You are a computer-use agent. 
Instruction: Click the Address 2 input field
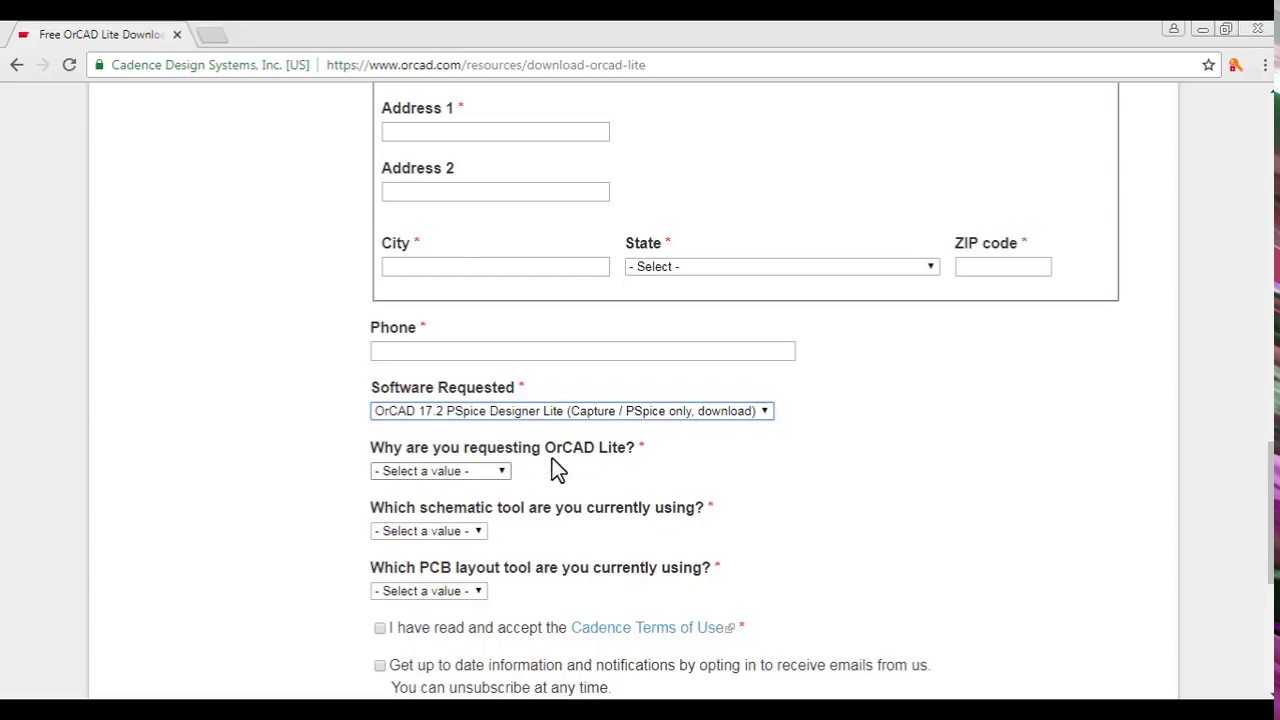click(x=495, y=192)
